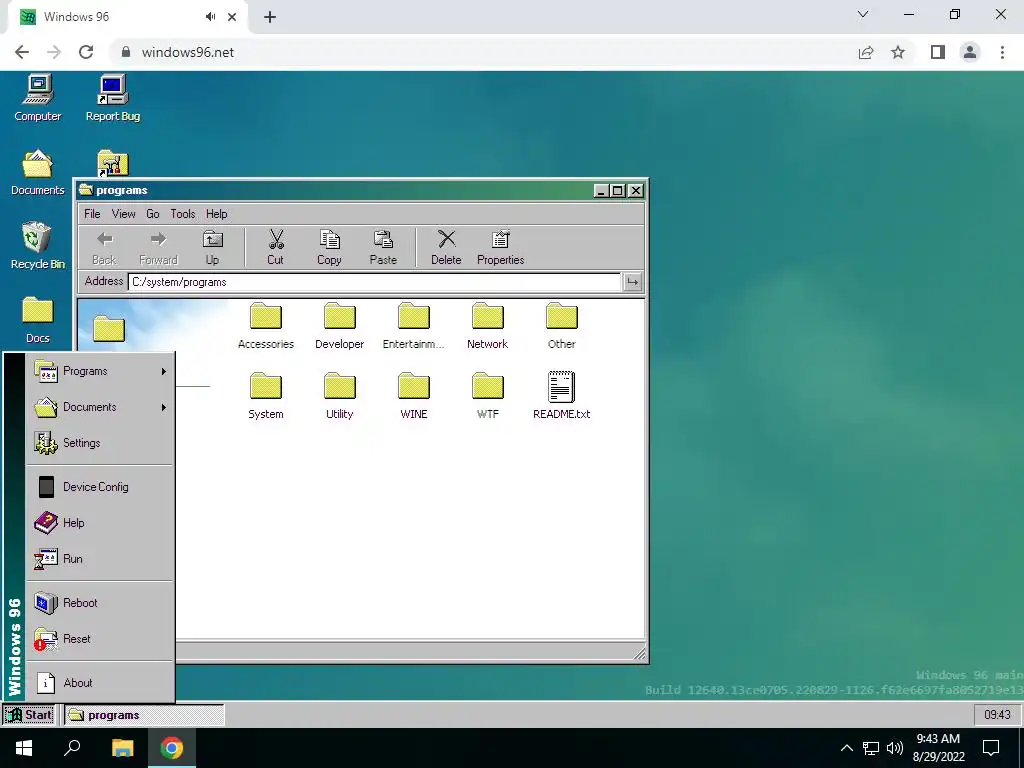This screenshot has height=768, width=1024.
Task: Bookmark this page with star icon
Action: (x=898, y=52)
